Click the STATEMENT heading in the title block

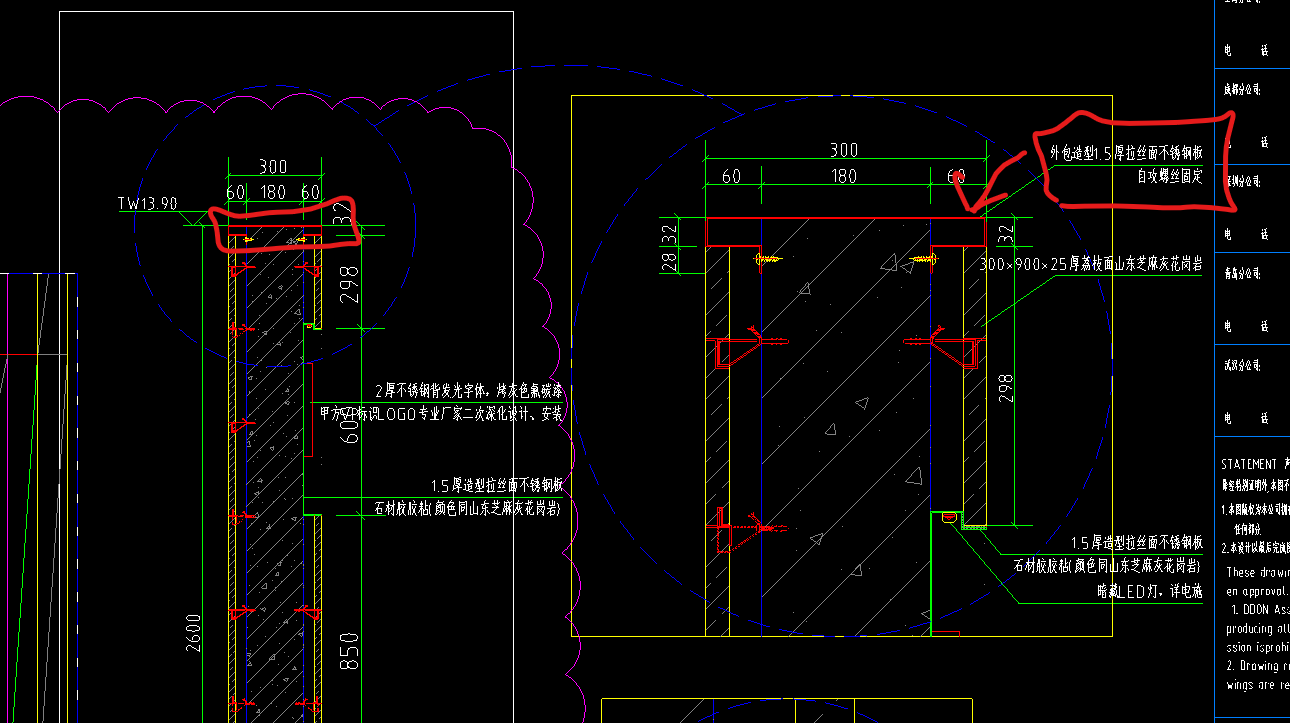[x=1249, y=465]
